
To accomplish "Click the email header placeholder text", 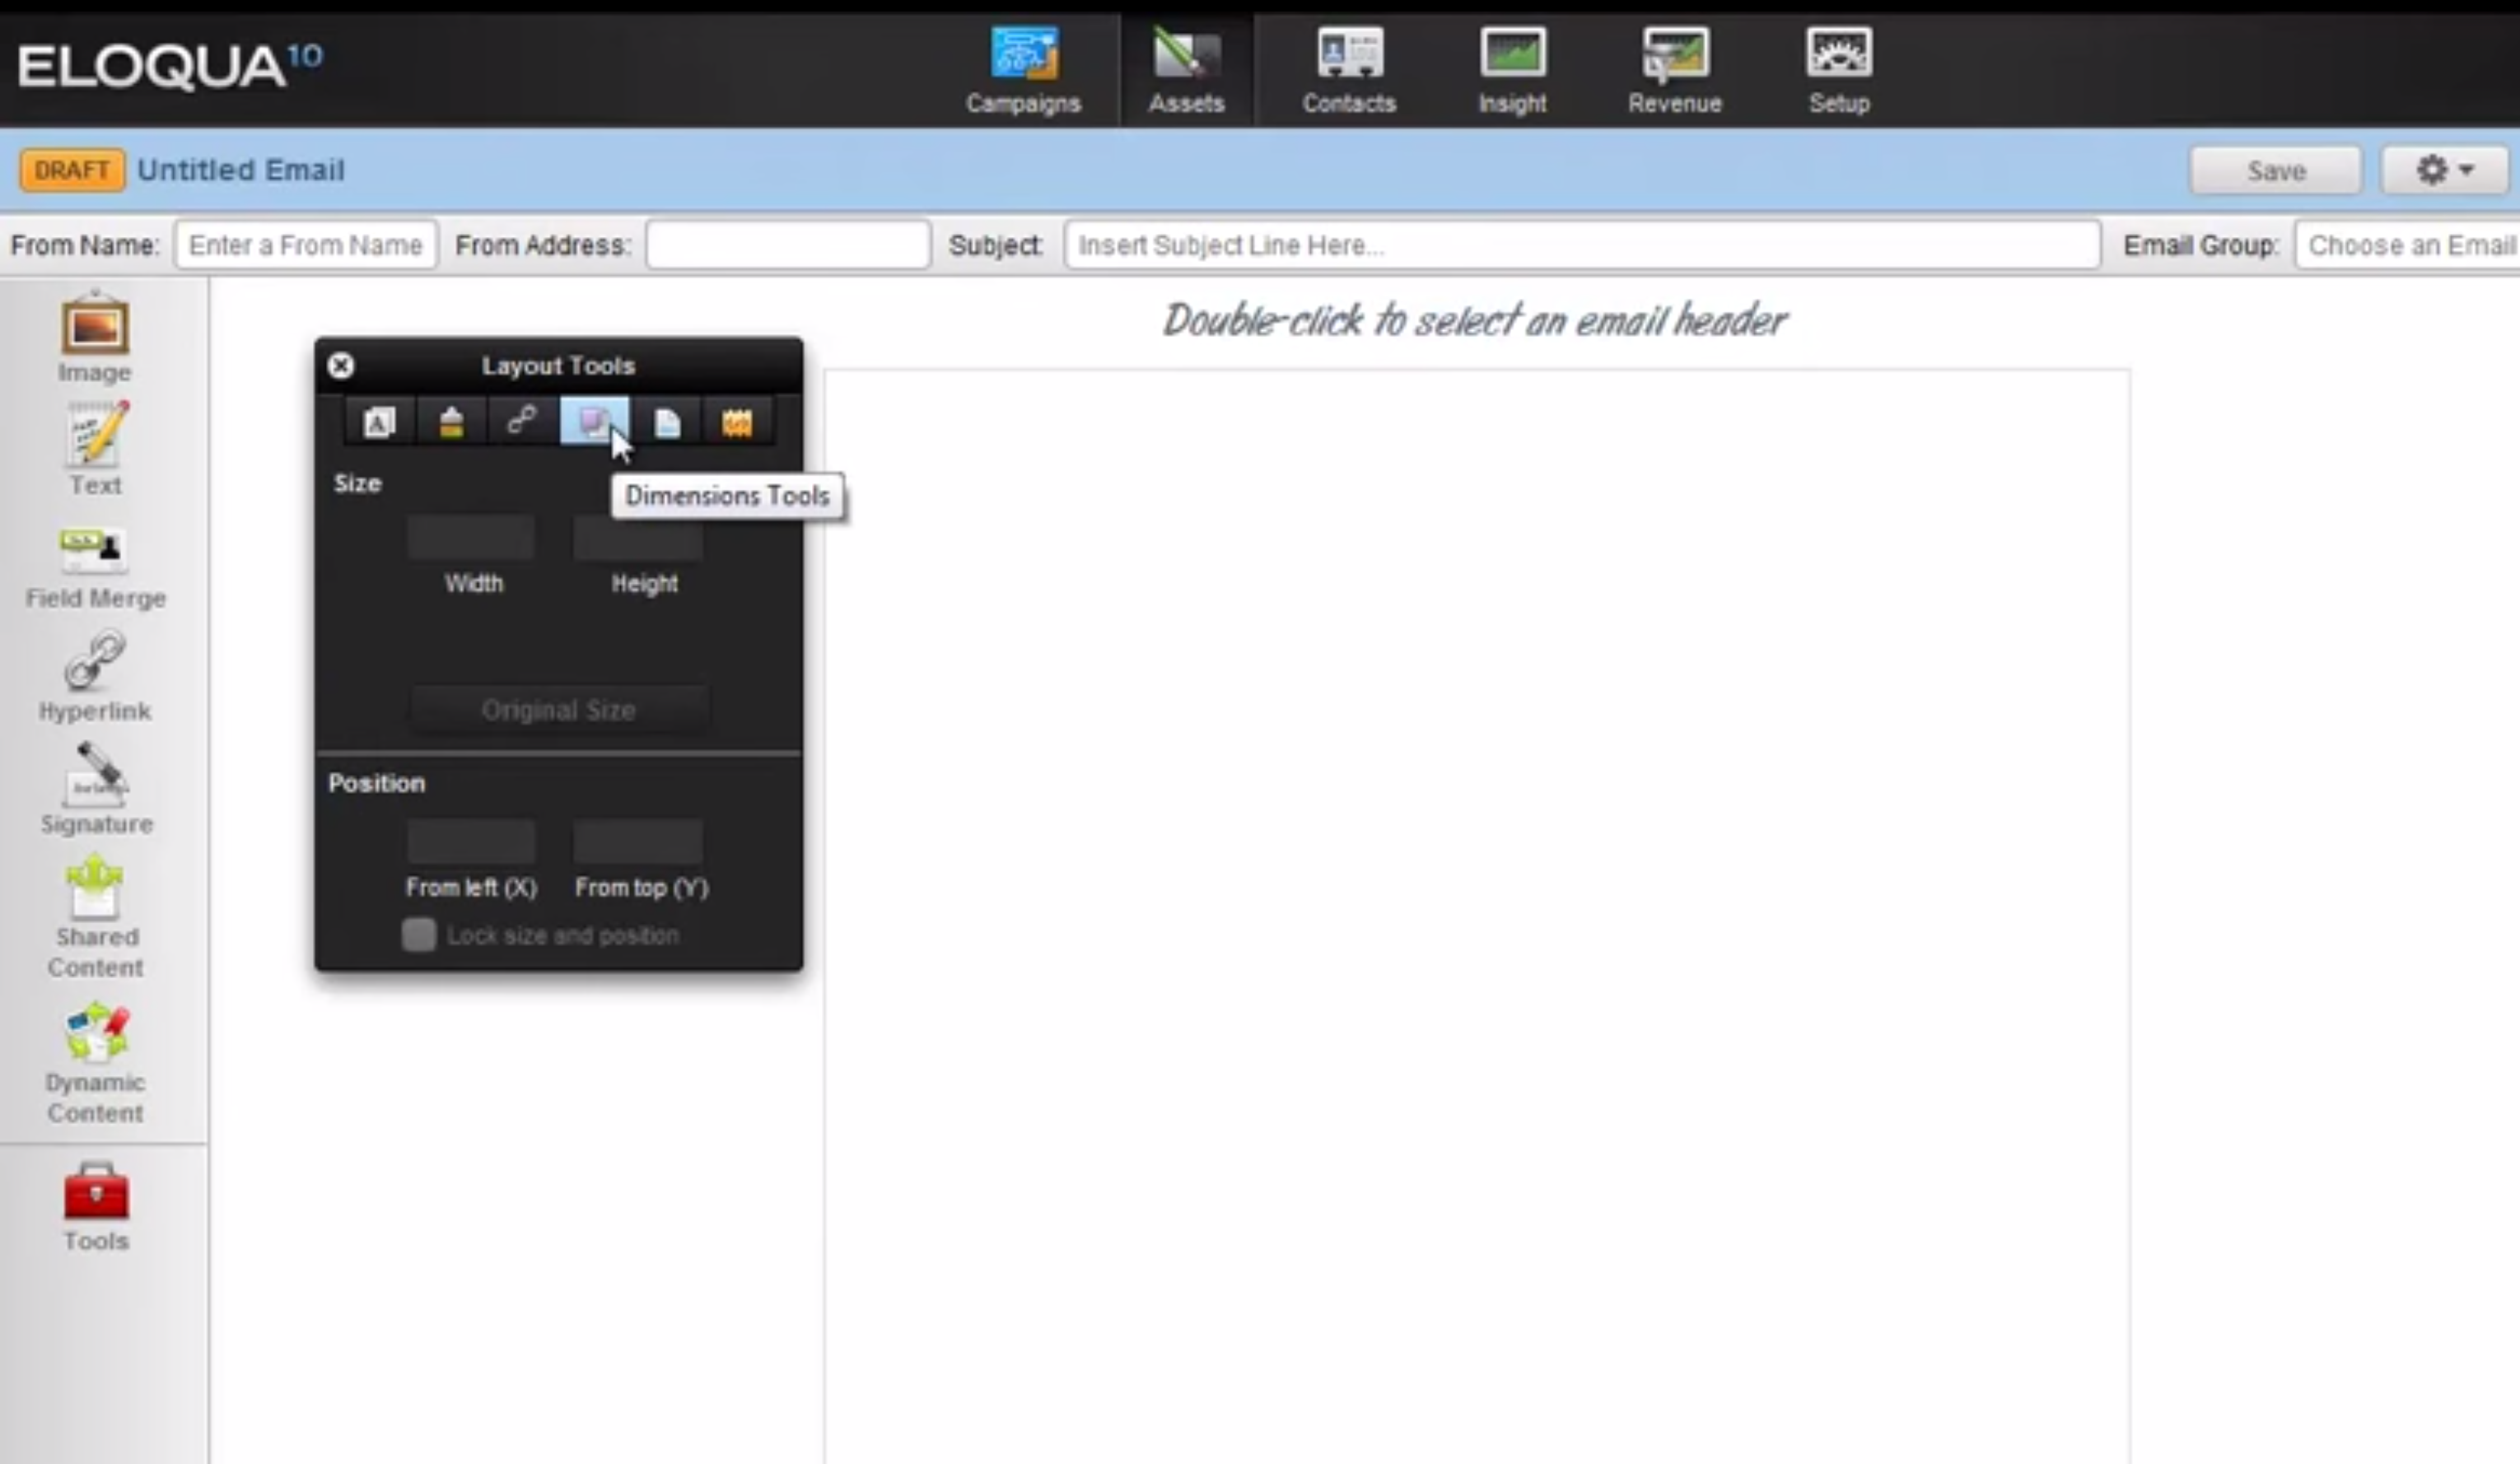I will [1475, 321].
